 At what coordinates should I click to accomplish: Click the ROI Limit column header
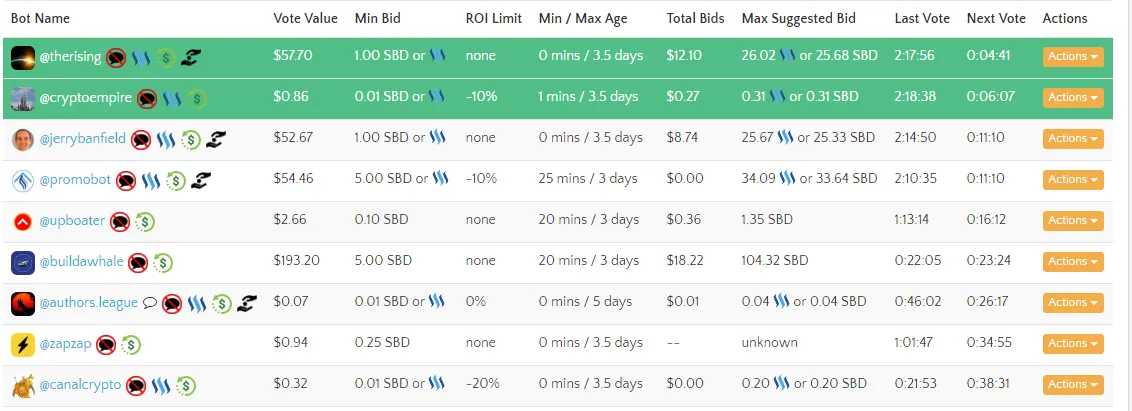click(x=494, y=18)
